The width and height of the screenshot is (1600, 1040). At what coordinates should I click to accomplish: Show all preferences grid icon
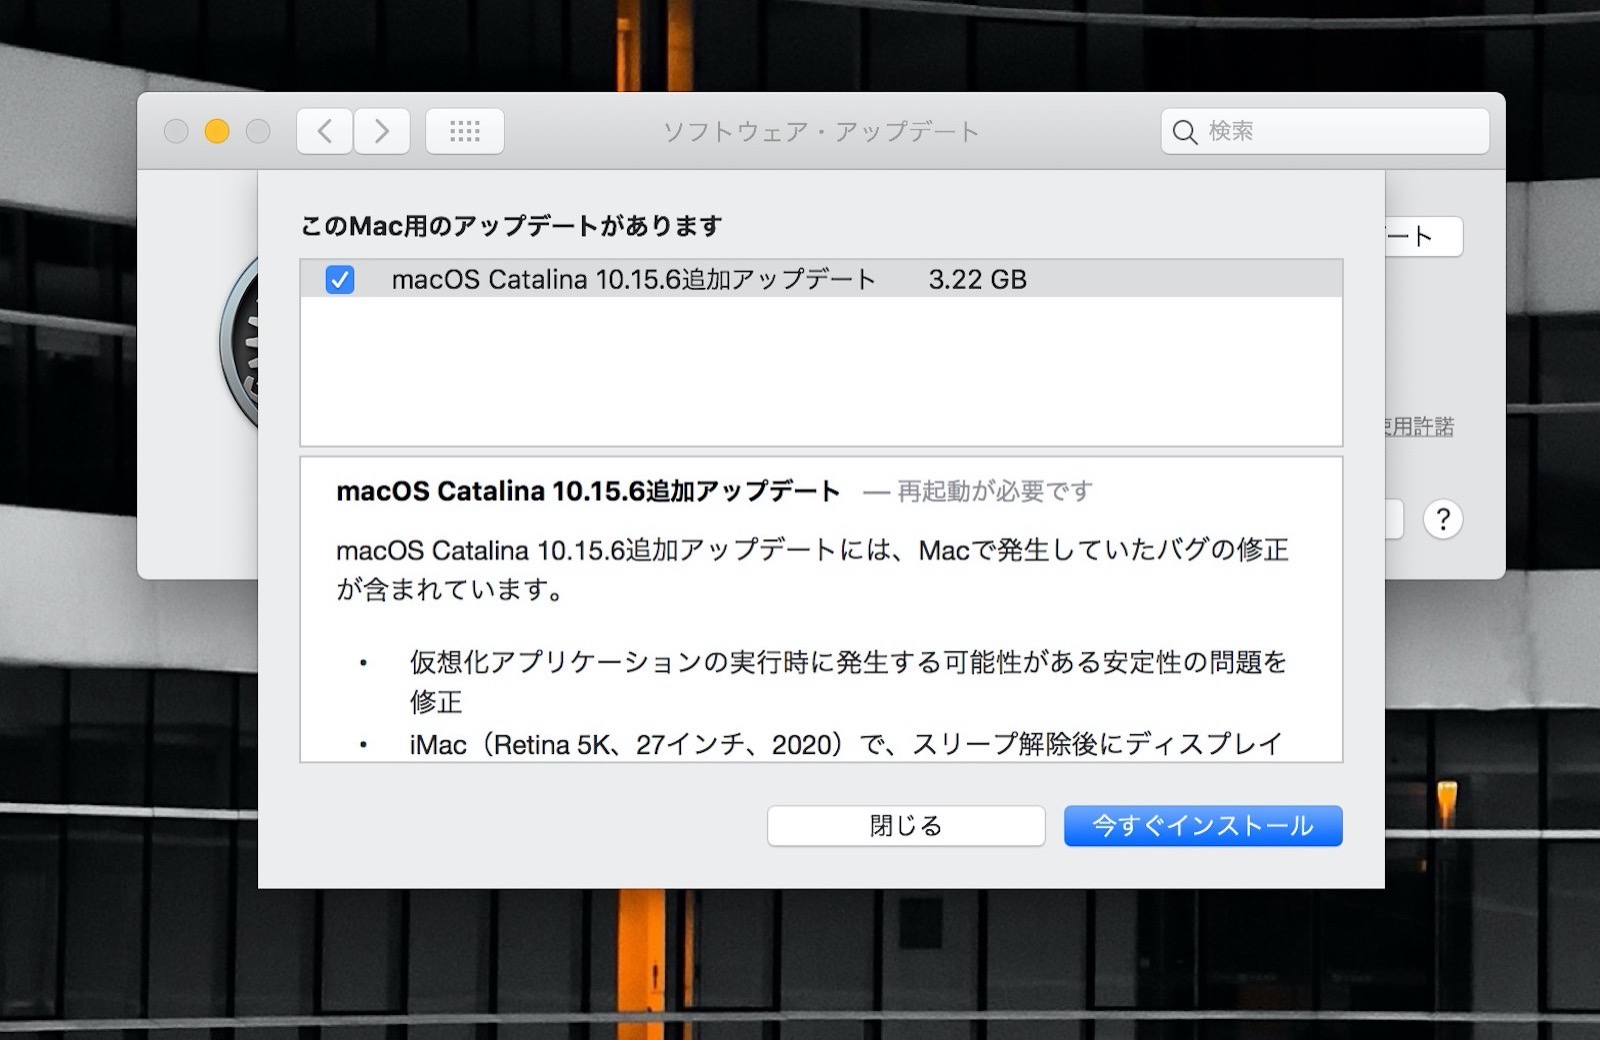(x=465, y=131)
